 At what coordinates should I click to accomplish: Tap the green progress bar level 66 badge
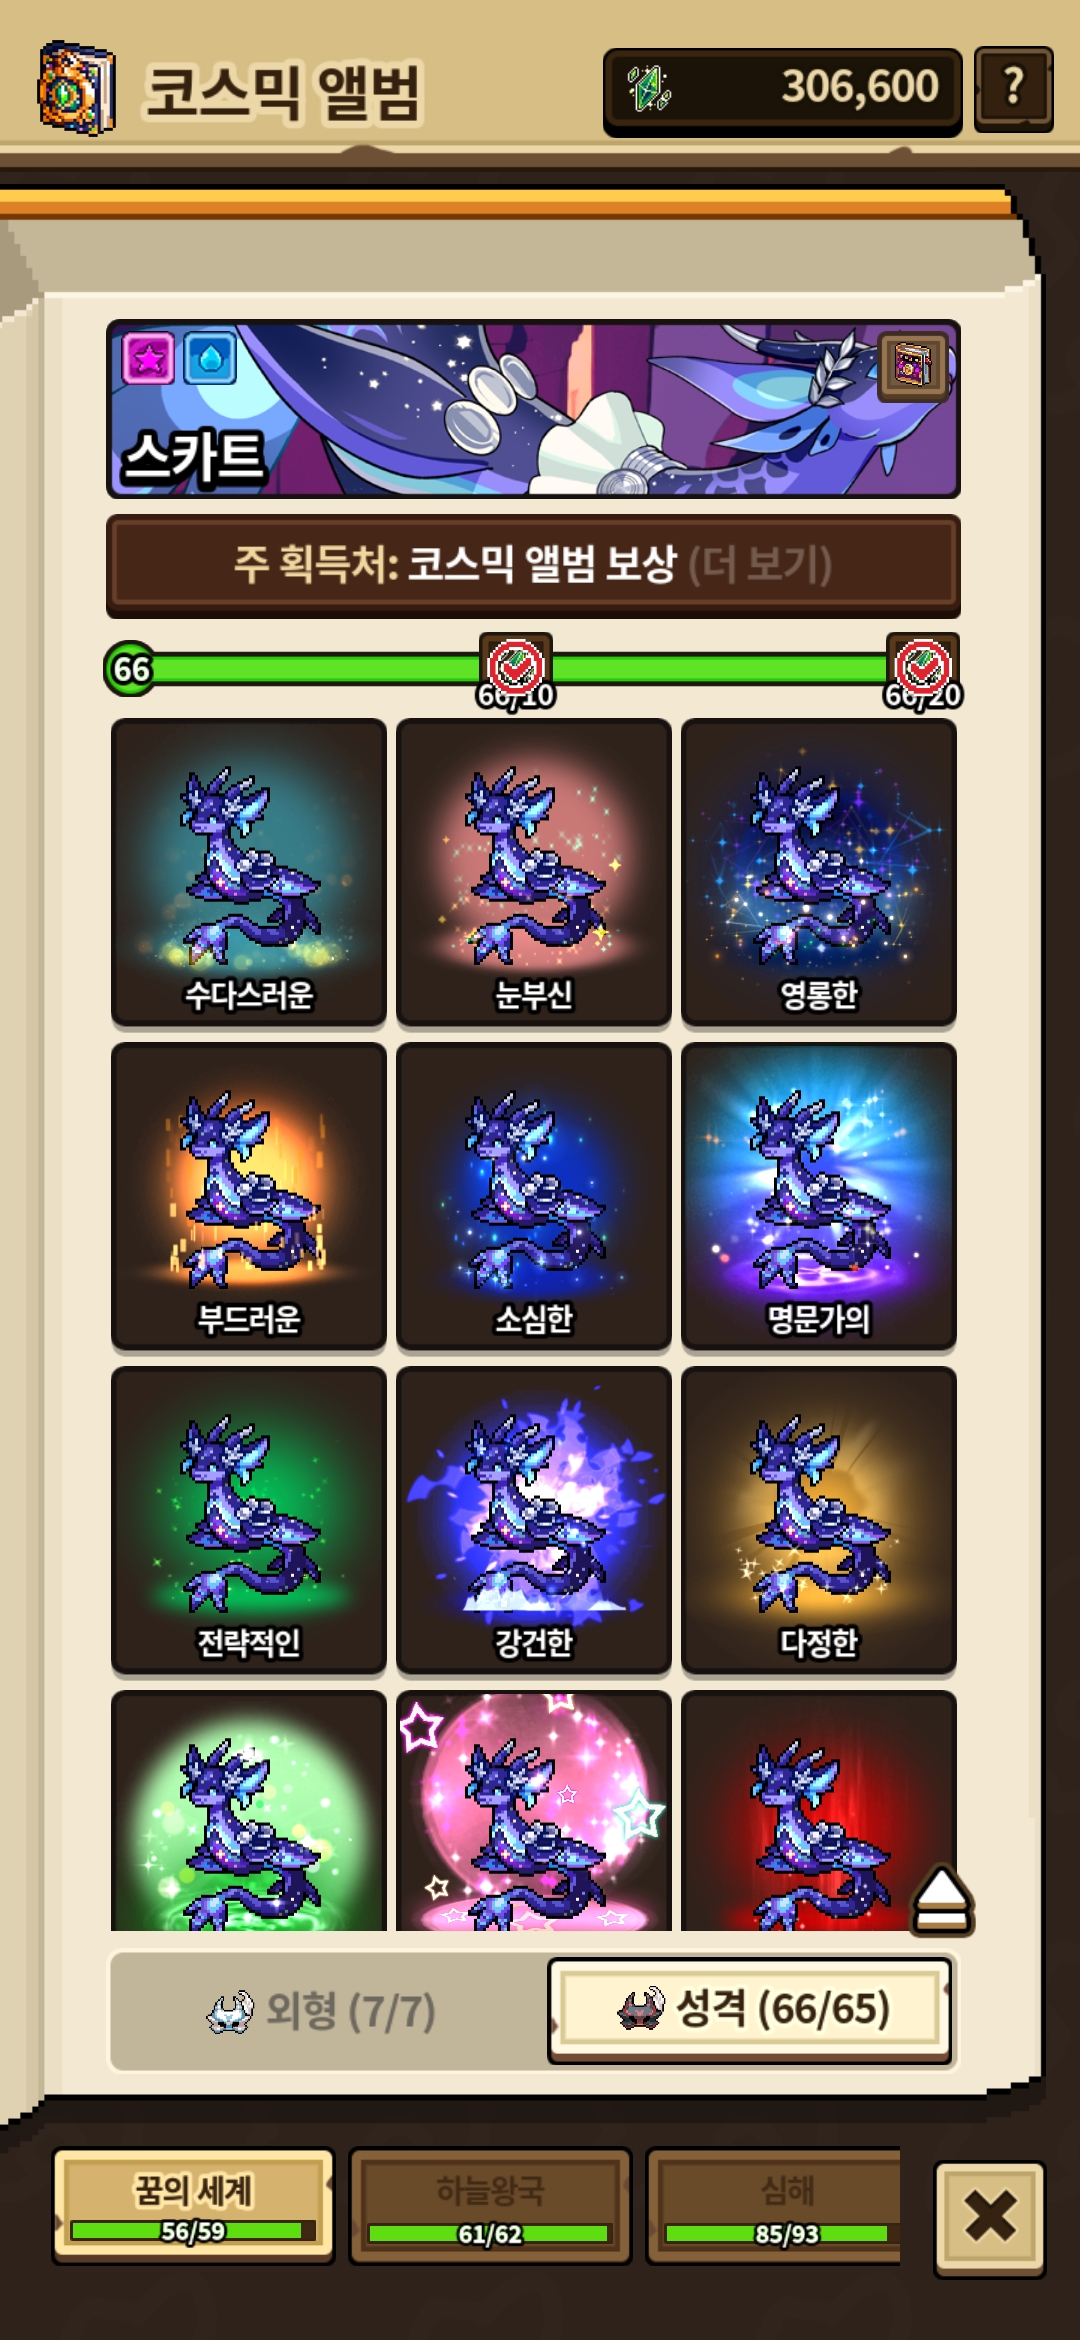coord(131,669)
